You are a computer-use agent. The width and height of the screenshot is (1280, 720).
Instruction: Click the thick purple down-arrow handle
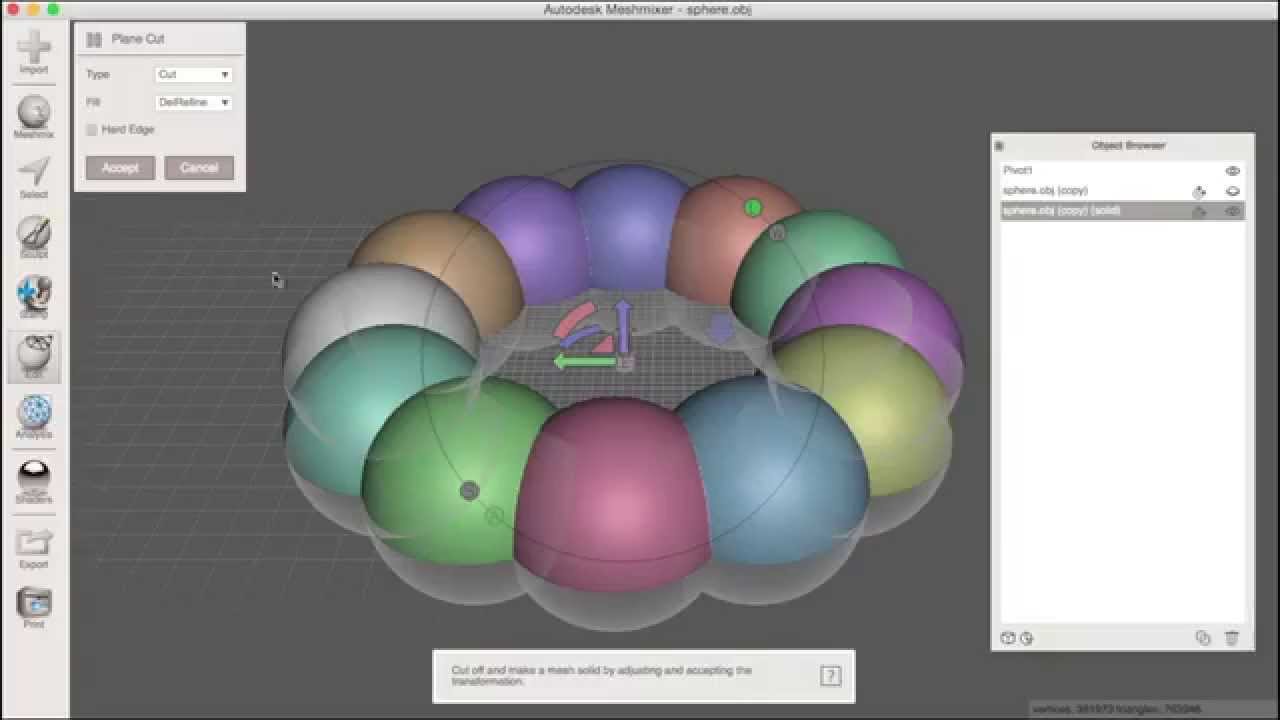click(x=721, y=328)
